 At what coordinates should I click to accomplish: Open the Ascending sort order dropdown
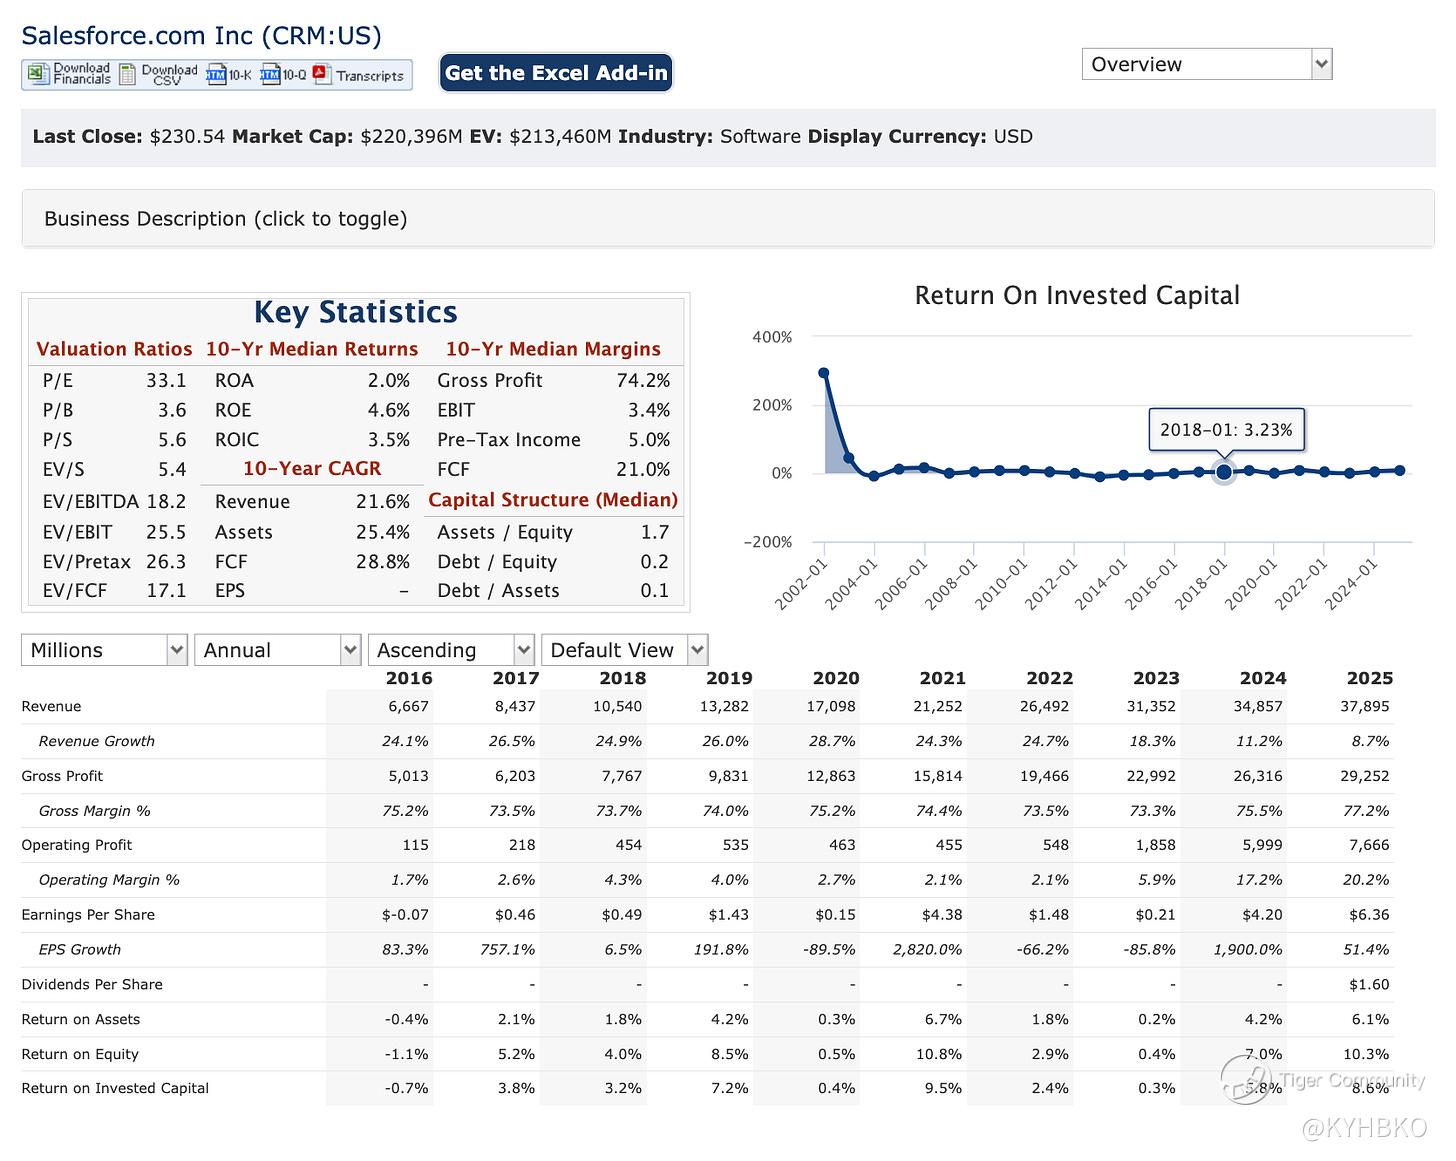tap(451, 650)
